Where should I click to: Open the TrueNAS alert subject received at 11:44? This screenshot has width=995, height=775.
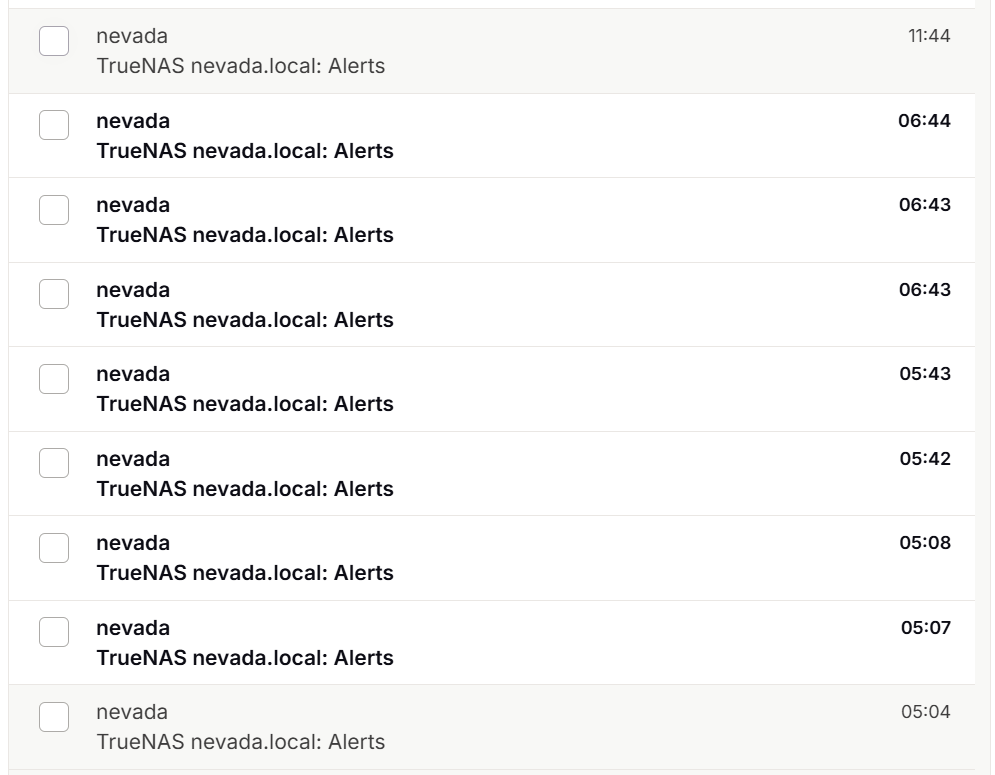[x=240, y=67]
